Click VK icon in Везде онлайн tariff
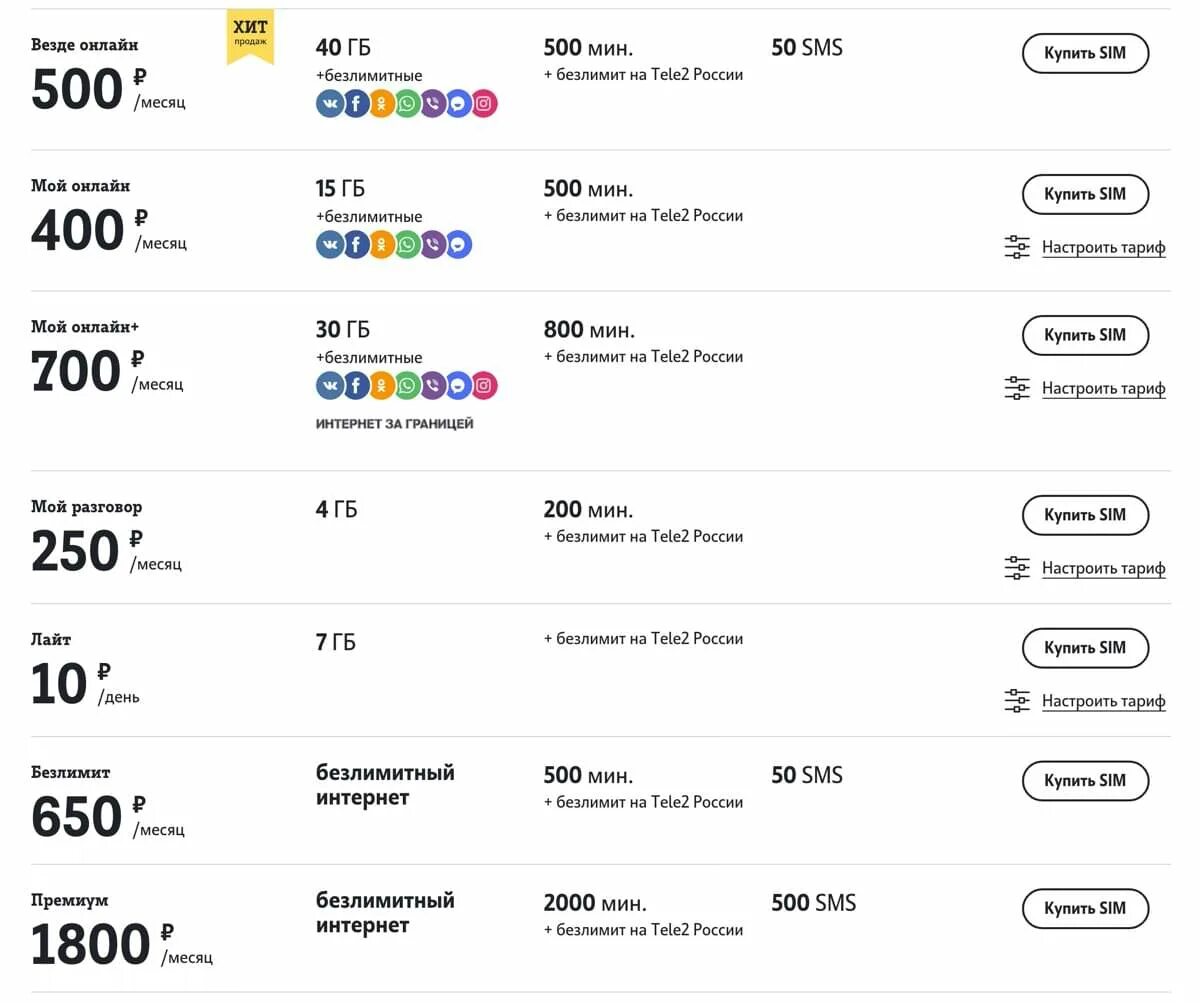Image resolution: width=1200 pixels, height=1003 pixels. [330, 104]
